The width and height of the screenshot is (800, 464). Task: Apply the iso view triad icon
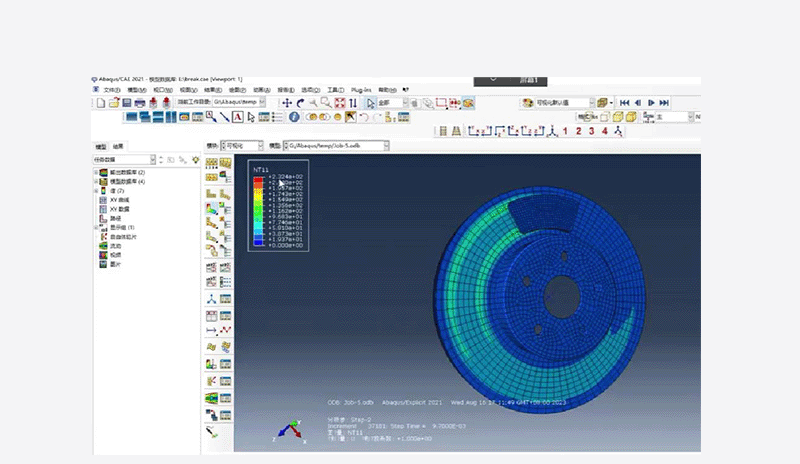617,131
